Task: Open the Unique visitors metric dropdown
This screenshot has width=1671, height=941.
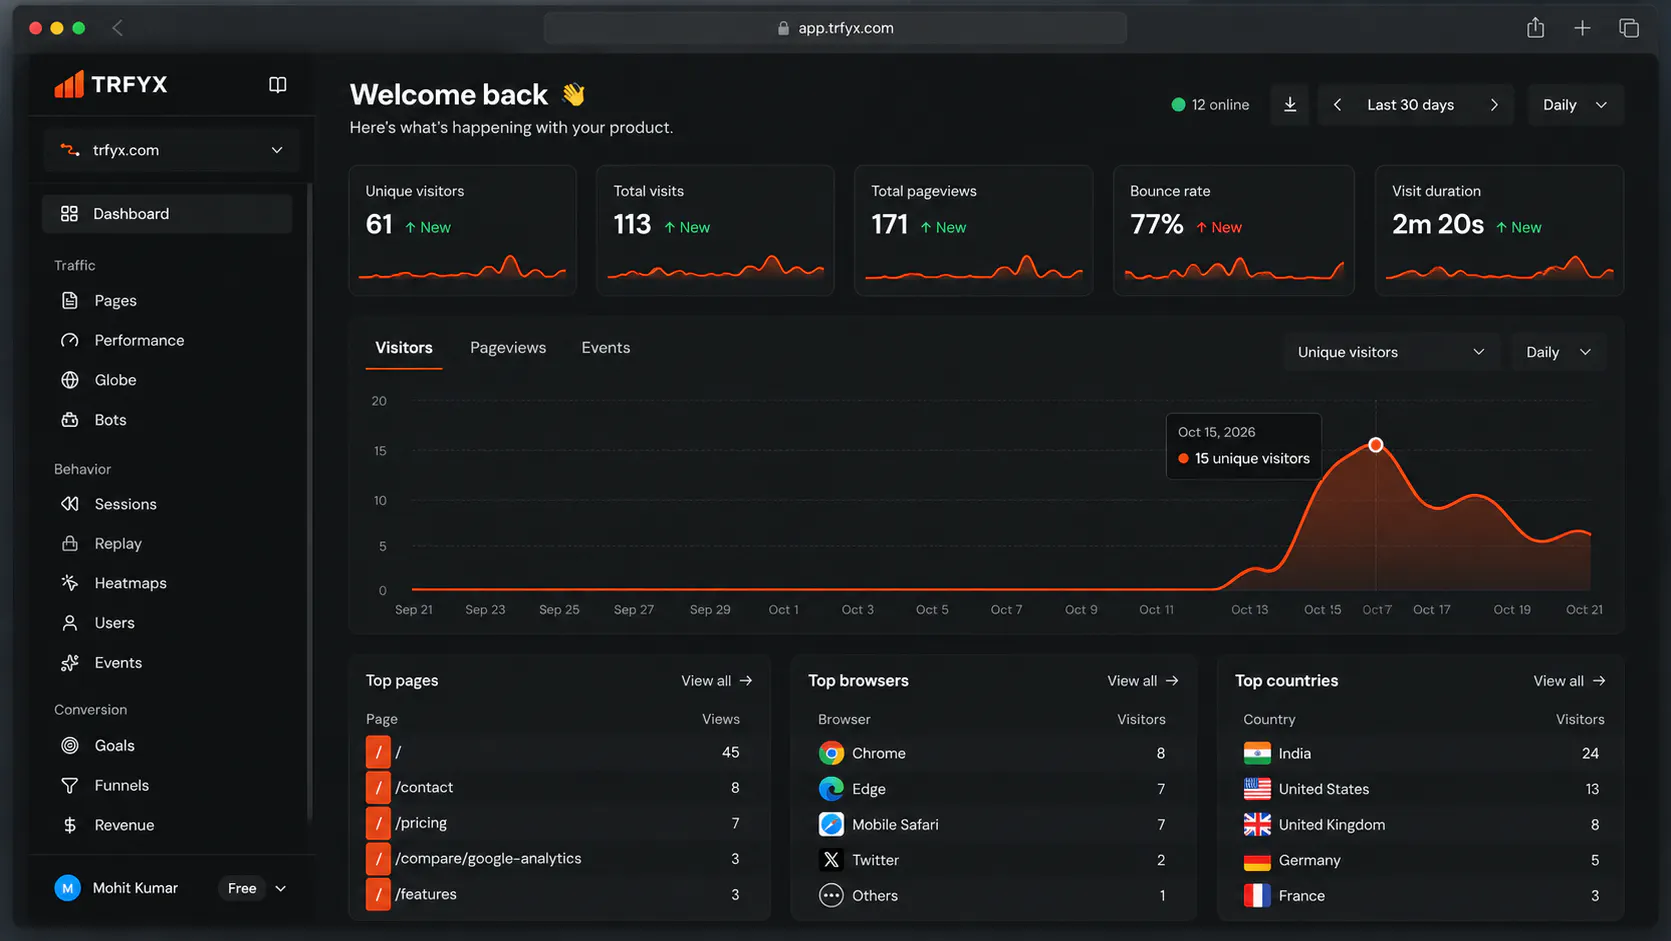Action: tap(1391, 352)
